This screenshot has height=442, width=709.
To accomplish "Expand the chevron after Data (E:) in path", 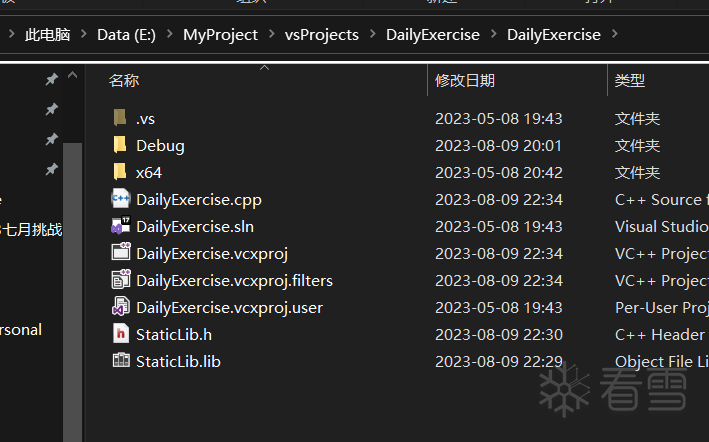I will coord(170,34).
